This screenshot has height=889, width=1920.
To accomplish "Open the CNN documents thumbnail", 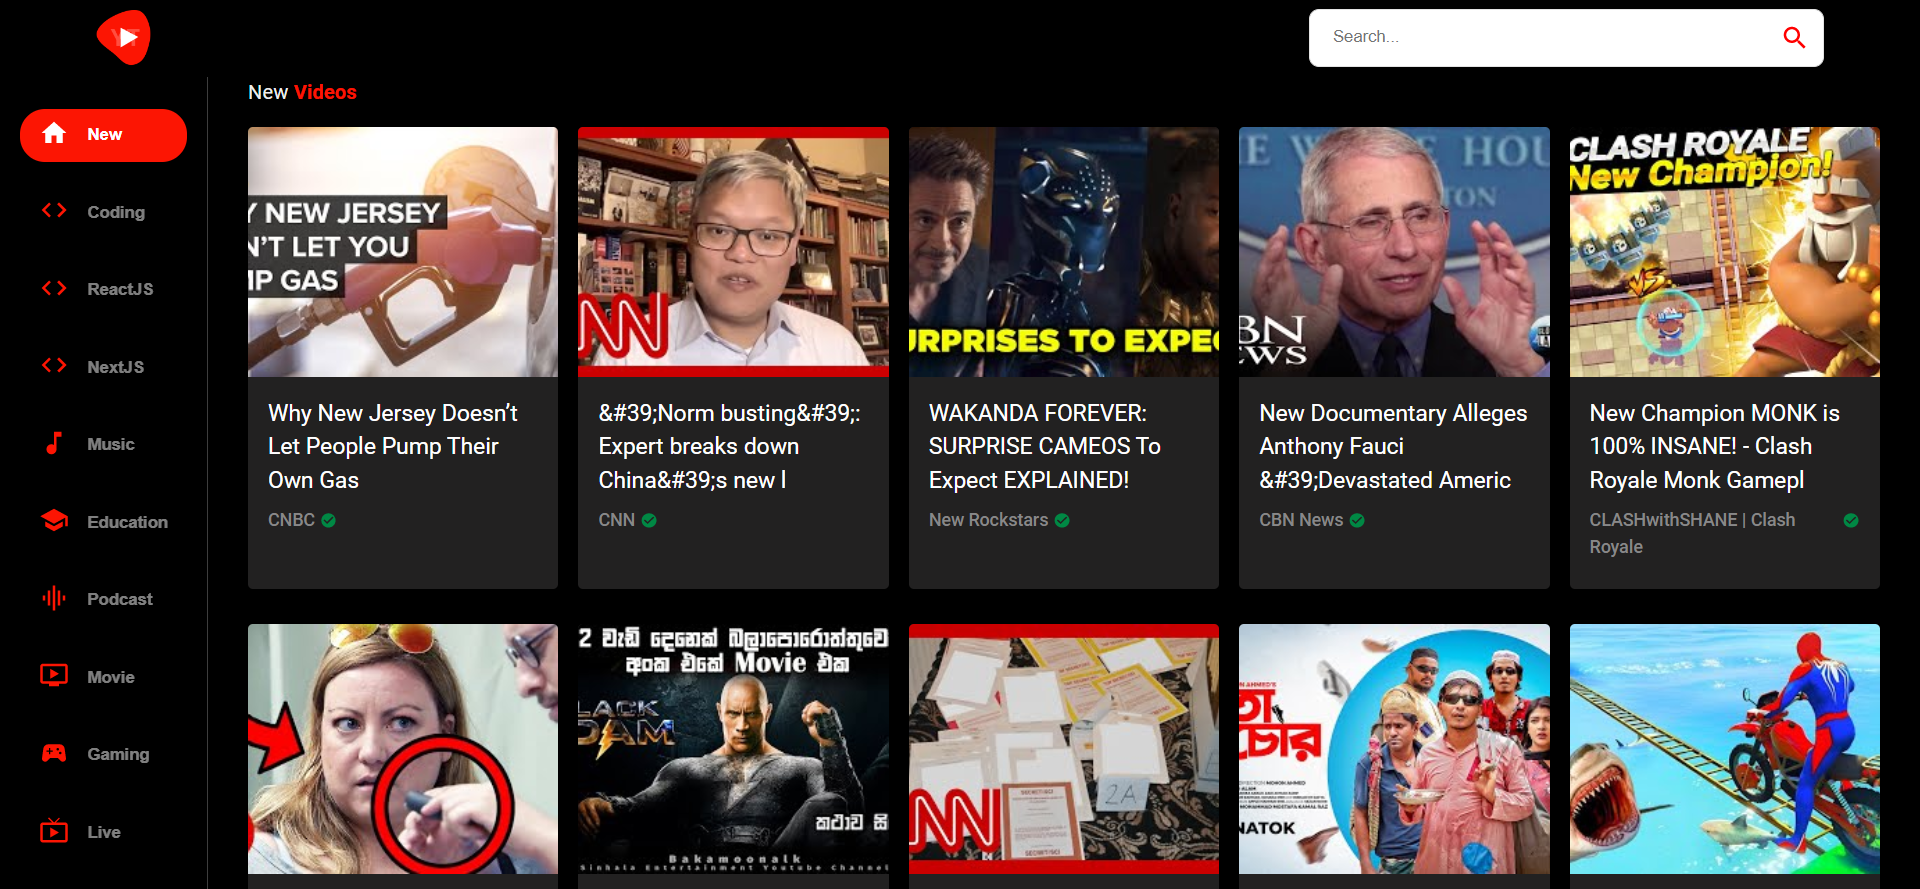I will 1064,749.
